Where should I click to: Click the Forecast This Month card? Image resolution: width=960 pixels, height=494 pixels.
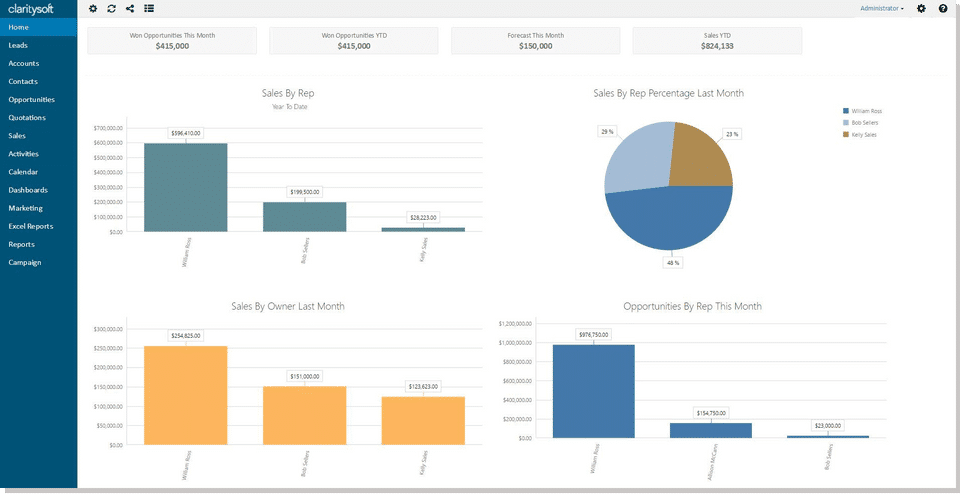coord(536,40)
